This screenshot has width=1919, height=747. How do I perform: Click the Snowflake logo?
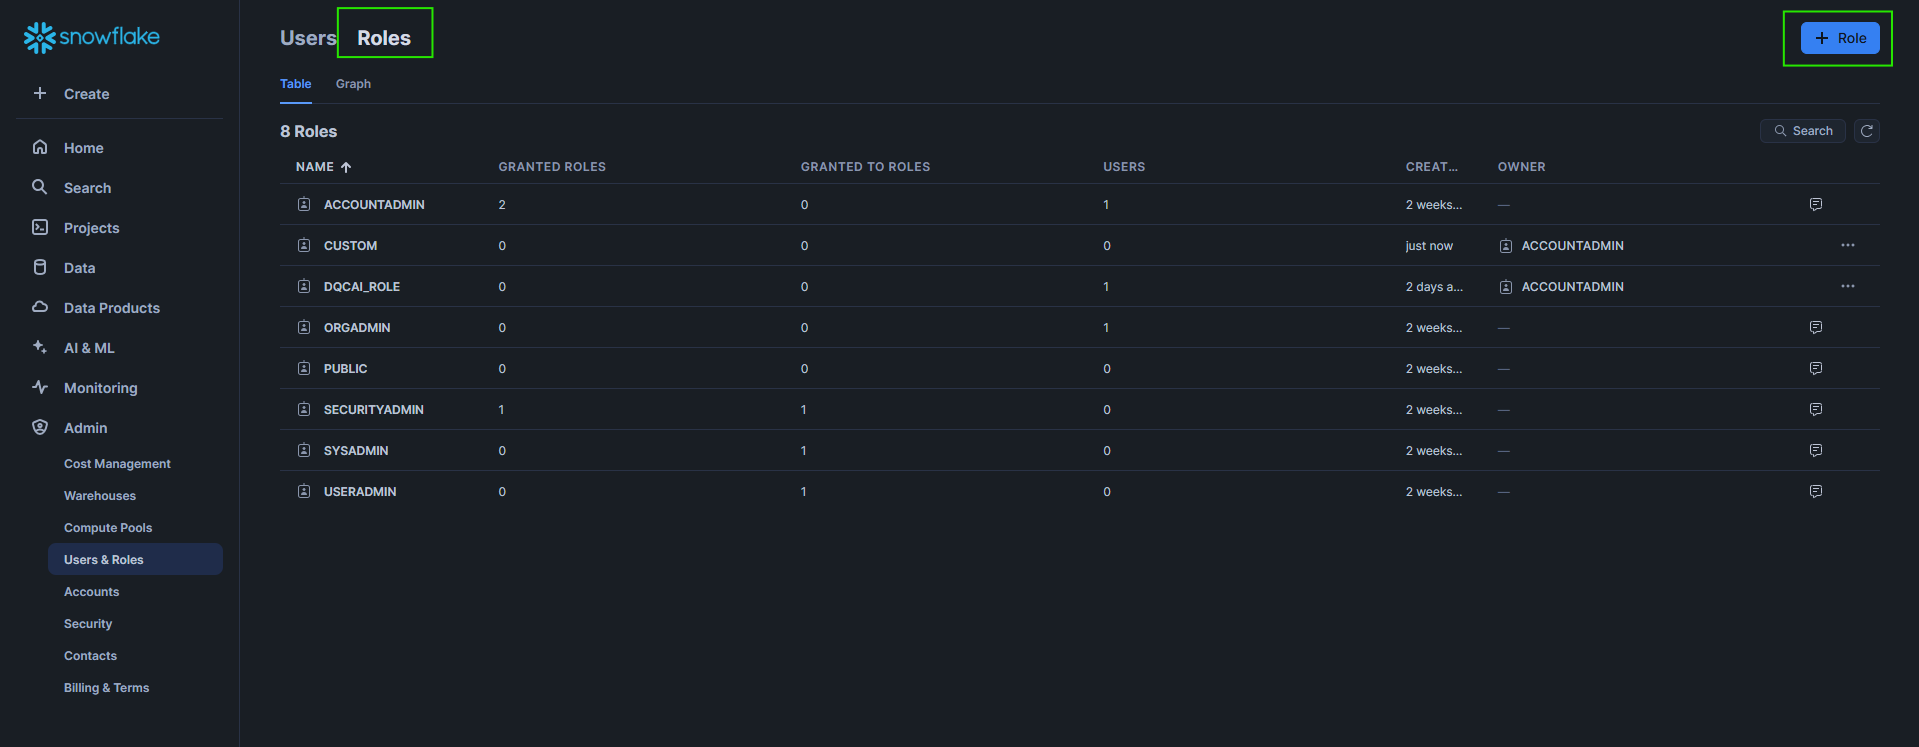point(91,37)
